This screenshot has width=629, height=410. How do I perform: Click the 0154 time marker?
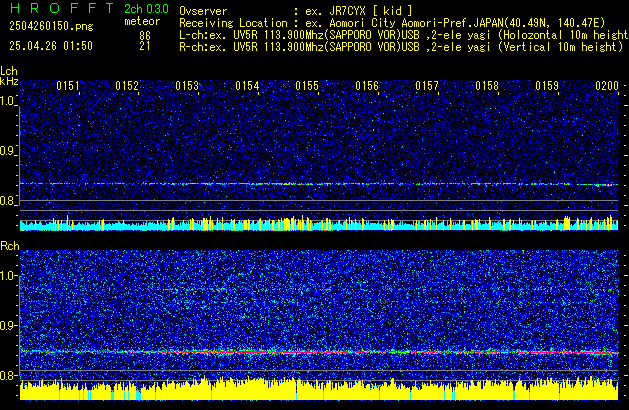pos(247,86)
